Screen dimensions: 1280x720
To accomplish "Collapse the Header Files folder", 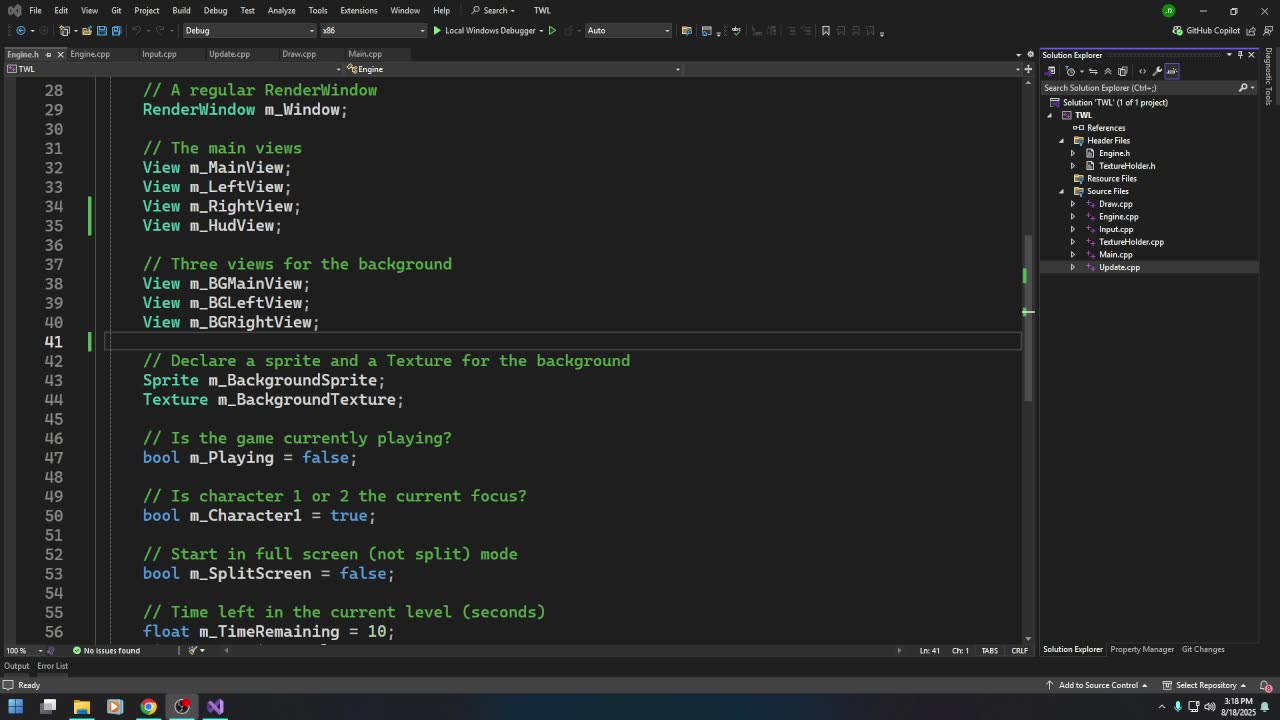I will pyautogui.click(x=1062, y=141).
